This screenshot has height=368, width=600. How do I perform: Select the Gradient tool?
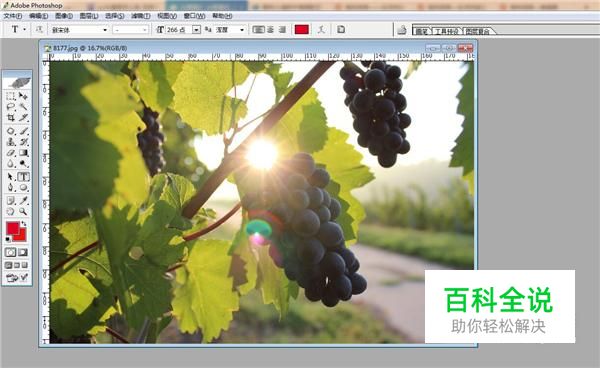point(24,153)
